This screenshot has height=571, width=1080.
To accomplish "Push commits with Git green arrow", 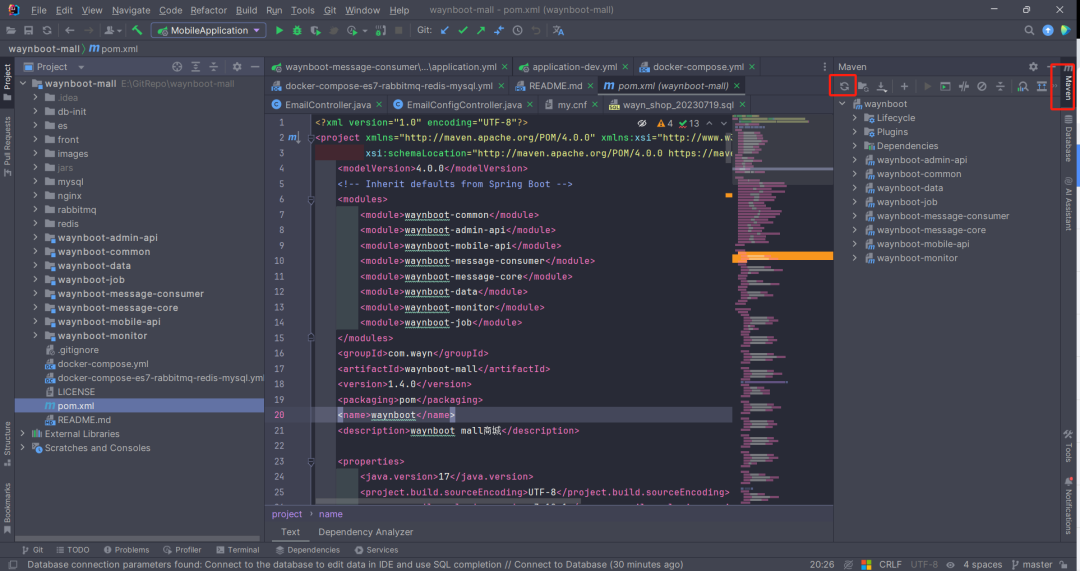I will 481,30.
